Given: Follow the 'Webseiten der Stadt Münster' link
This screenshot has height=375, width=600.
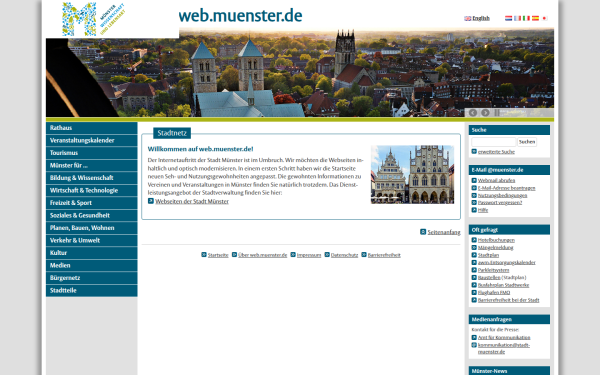Looking at the screenshot, I should click(192, 201).
